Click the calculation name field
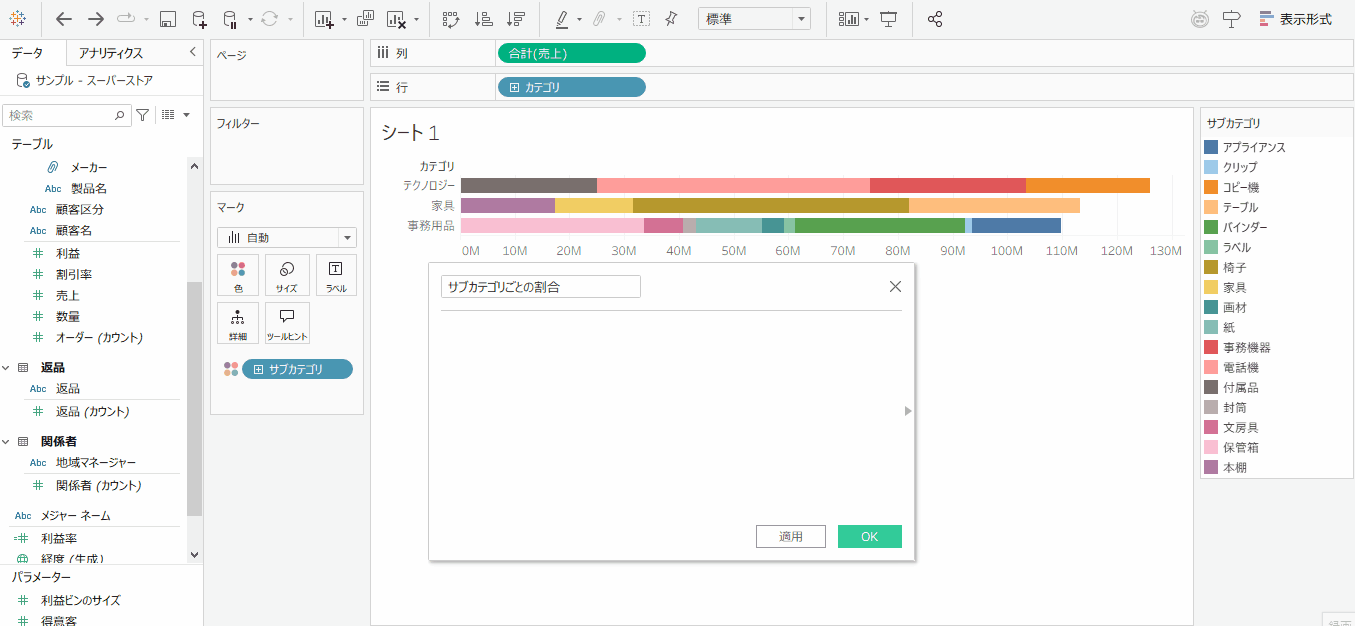Viewport: 1355px width, 626px height. click(x=540, y=287)
